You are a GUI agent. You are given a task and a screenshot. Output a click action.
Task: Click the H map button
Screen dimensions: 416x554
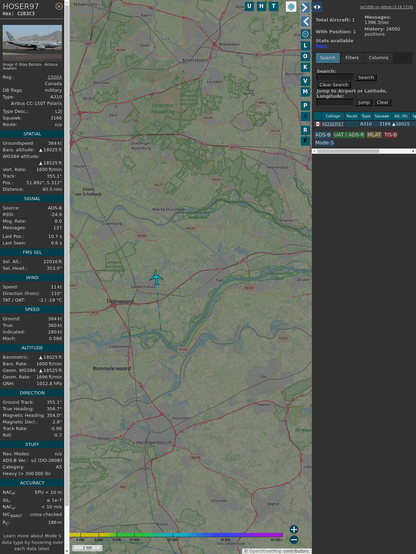click(x=261, y=6)
